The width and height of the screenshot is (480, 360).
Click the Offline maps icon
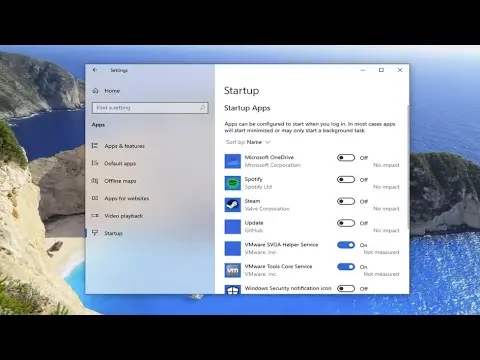coord(95,181)
